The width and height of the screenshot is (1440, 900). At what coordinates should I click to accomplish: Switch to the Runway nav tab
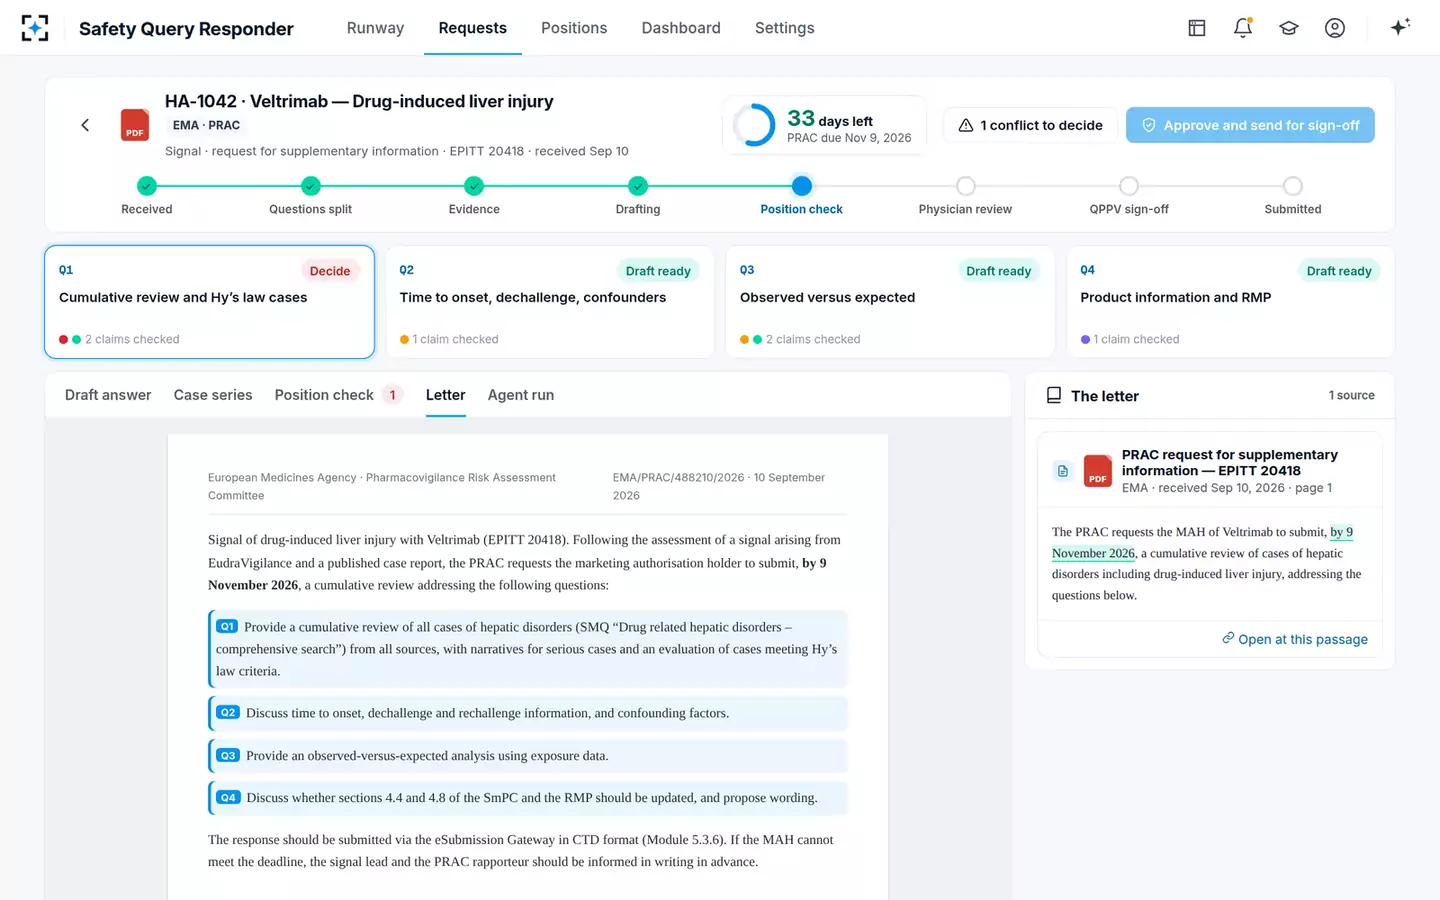point(375,28)
